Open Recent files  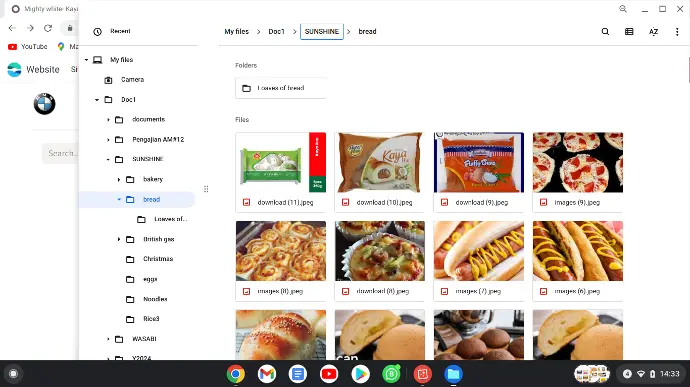pyautogui.click(x=120, y=31)
